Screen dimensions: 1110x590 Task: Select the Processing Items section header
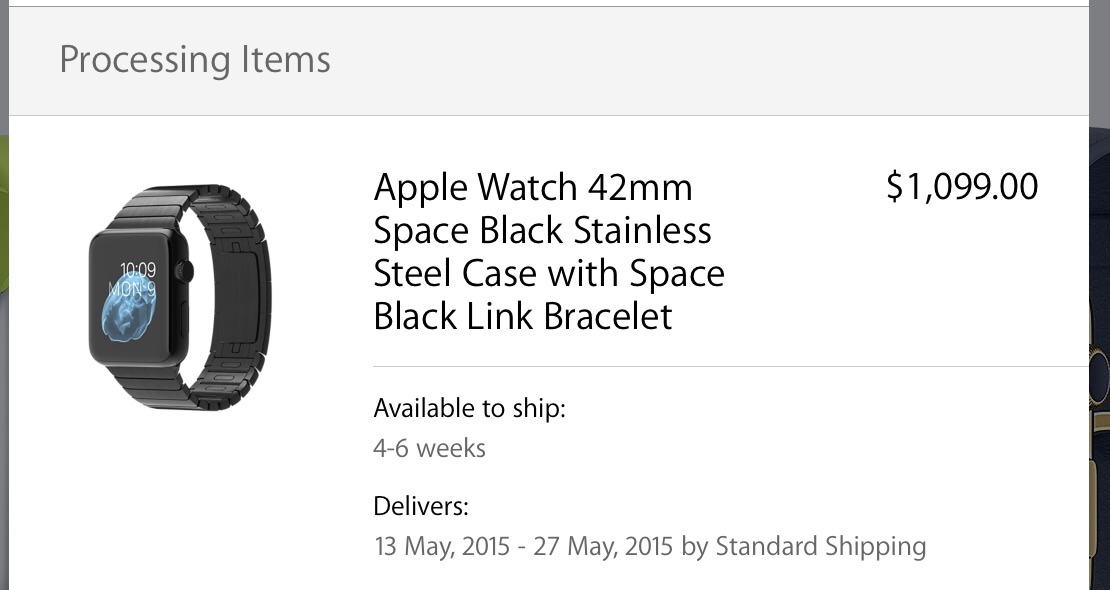click(x=195, y=60)
